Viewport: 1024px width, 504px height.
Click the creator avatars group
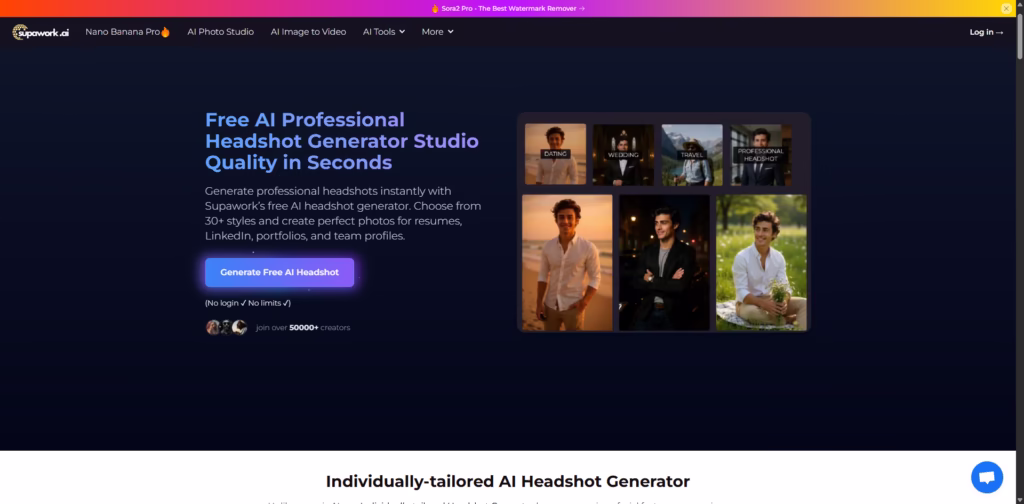click(x=226, y=327)
